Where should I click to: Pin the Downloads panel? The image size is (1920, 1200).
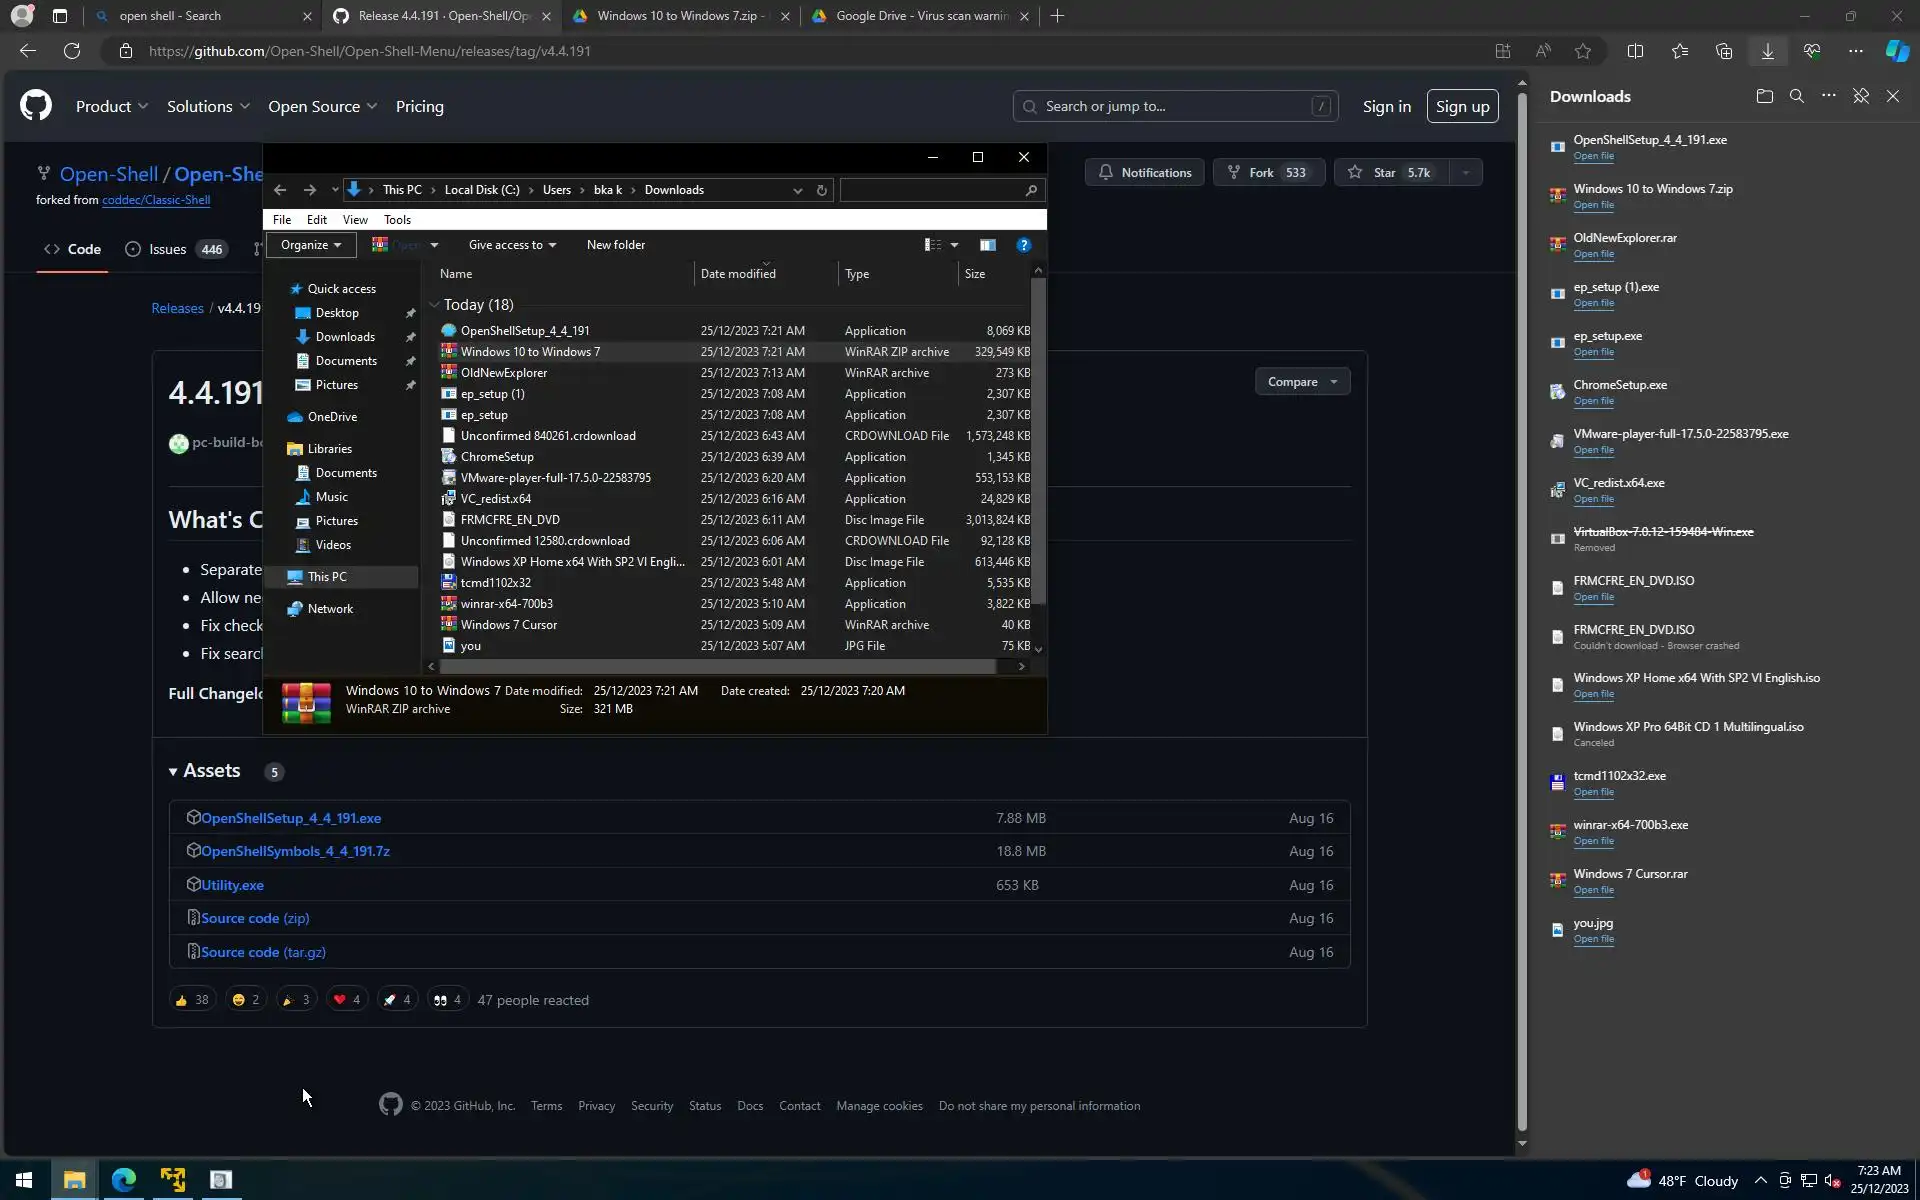pyautogui.click(x=1860, y=96)
